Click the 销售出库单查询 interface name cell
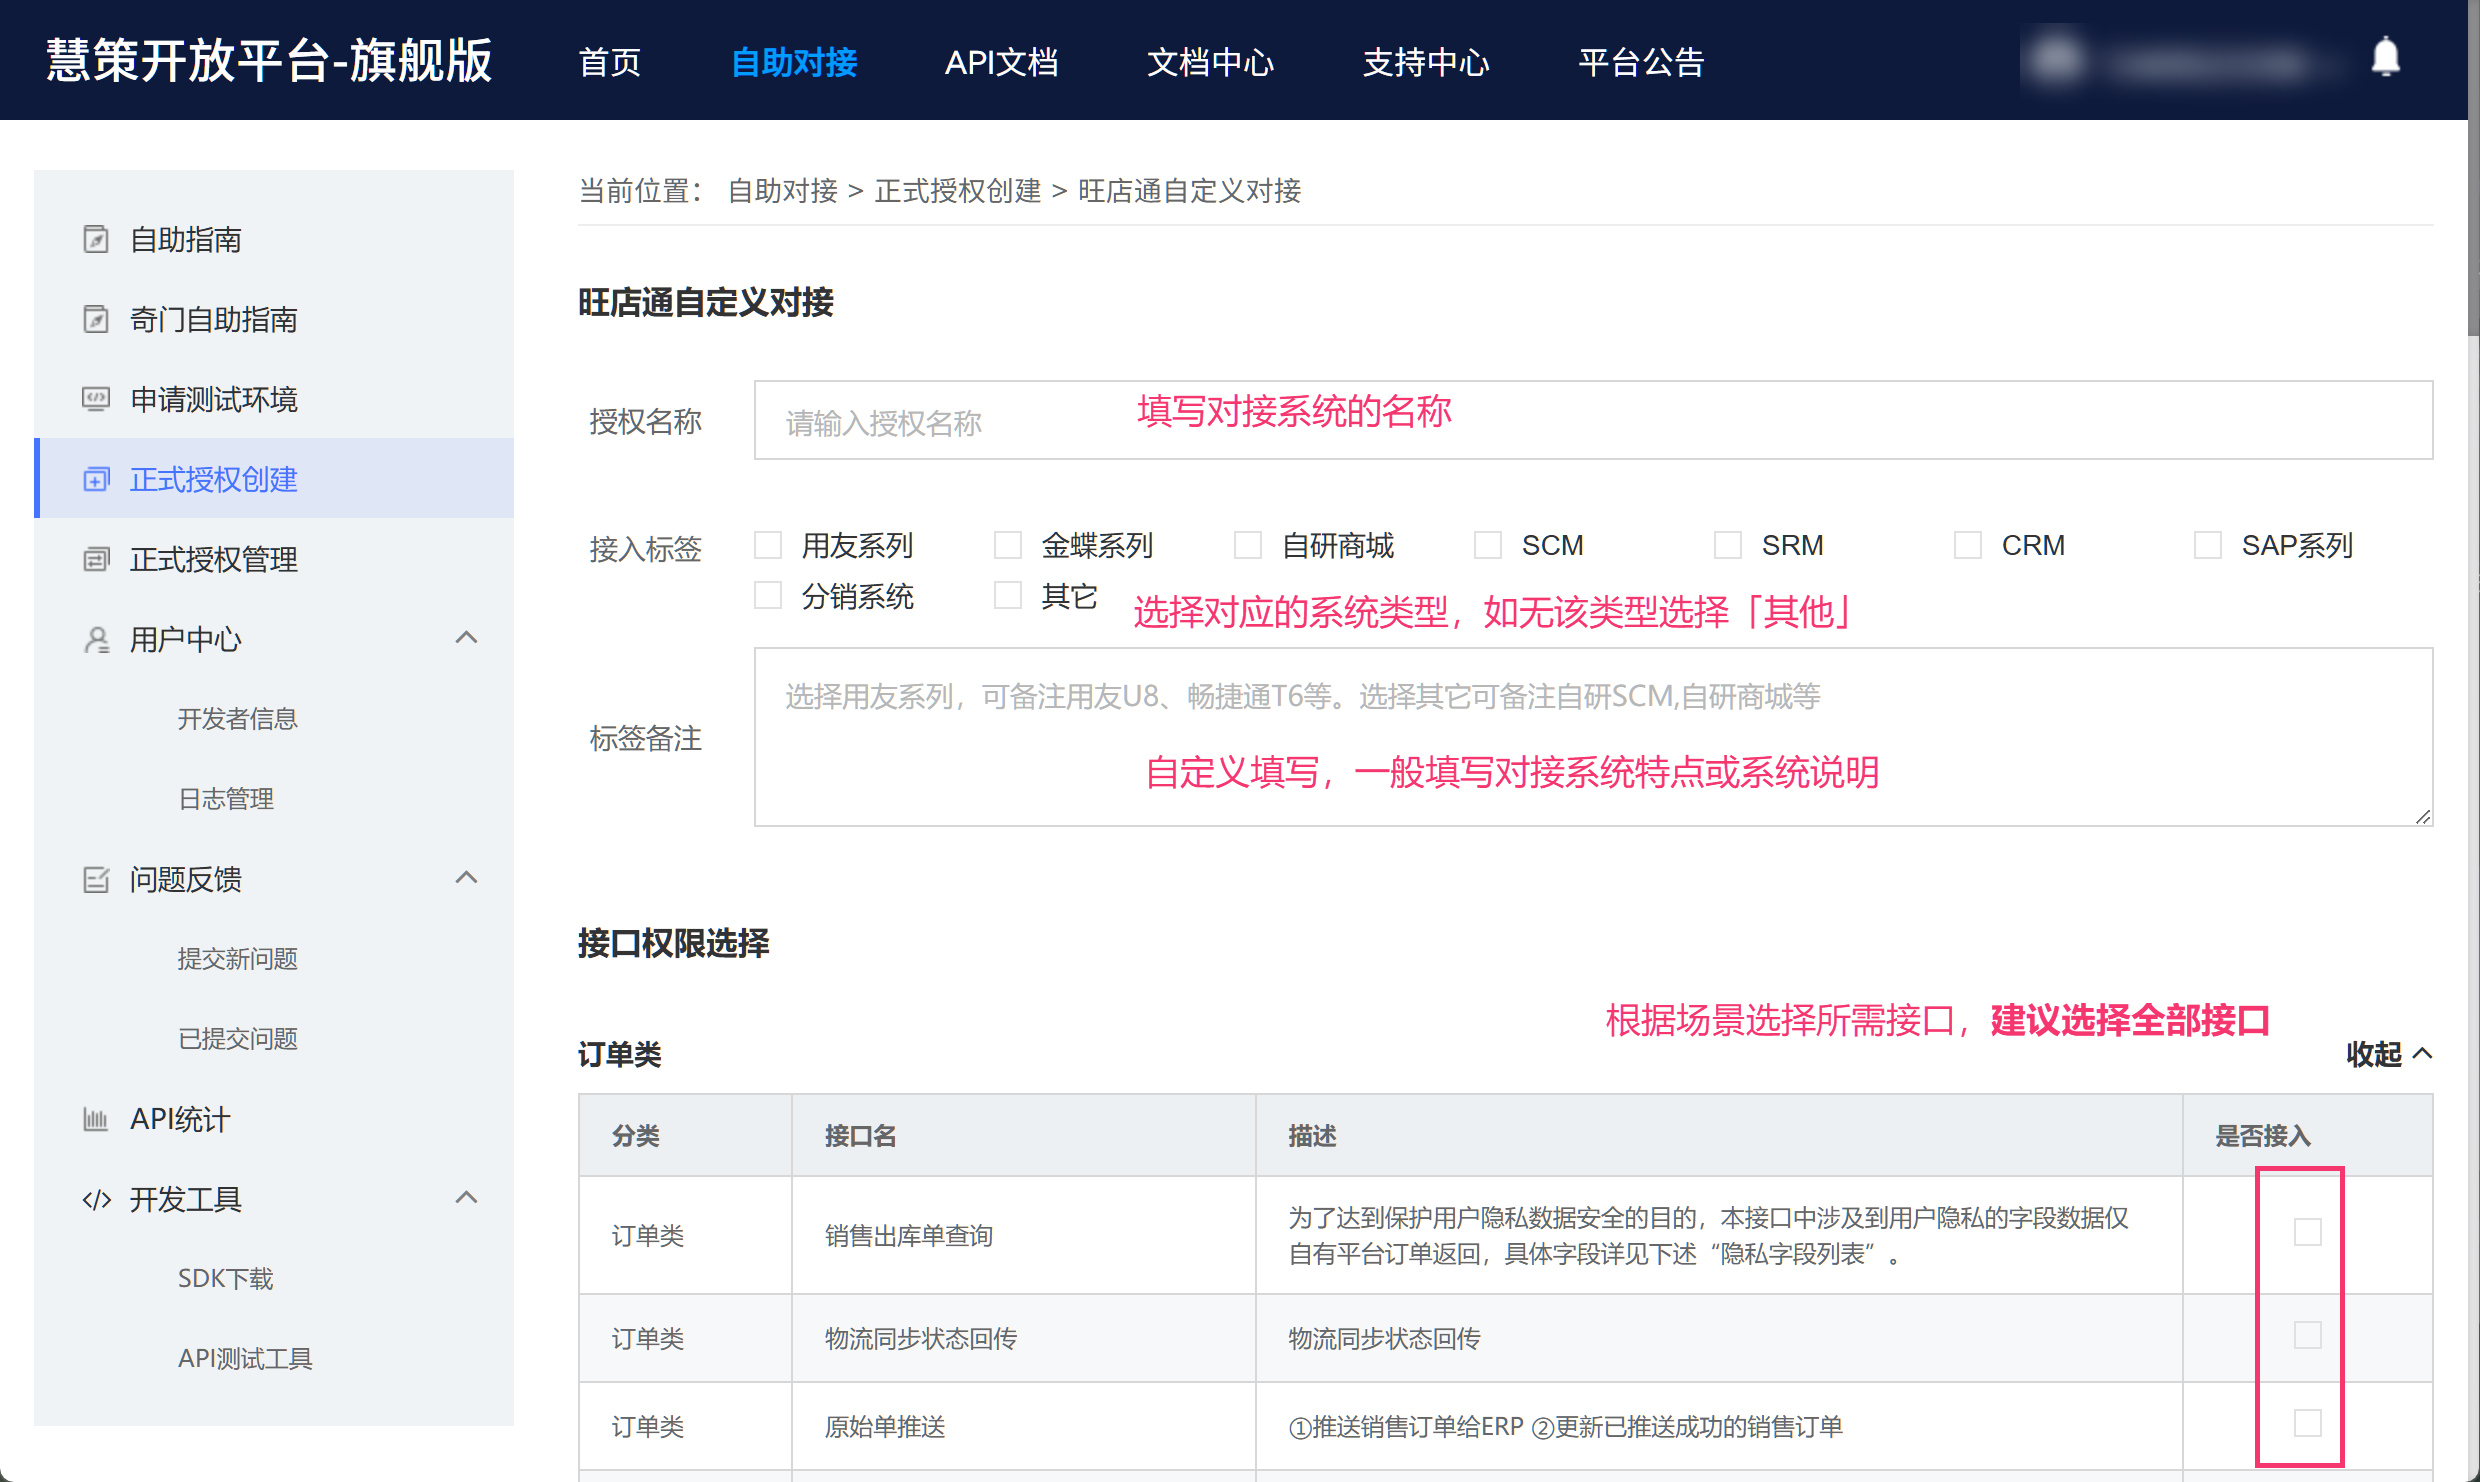 pyautogui.click(x=1023, y=1235)
